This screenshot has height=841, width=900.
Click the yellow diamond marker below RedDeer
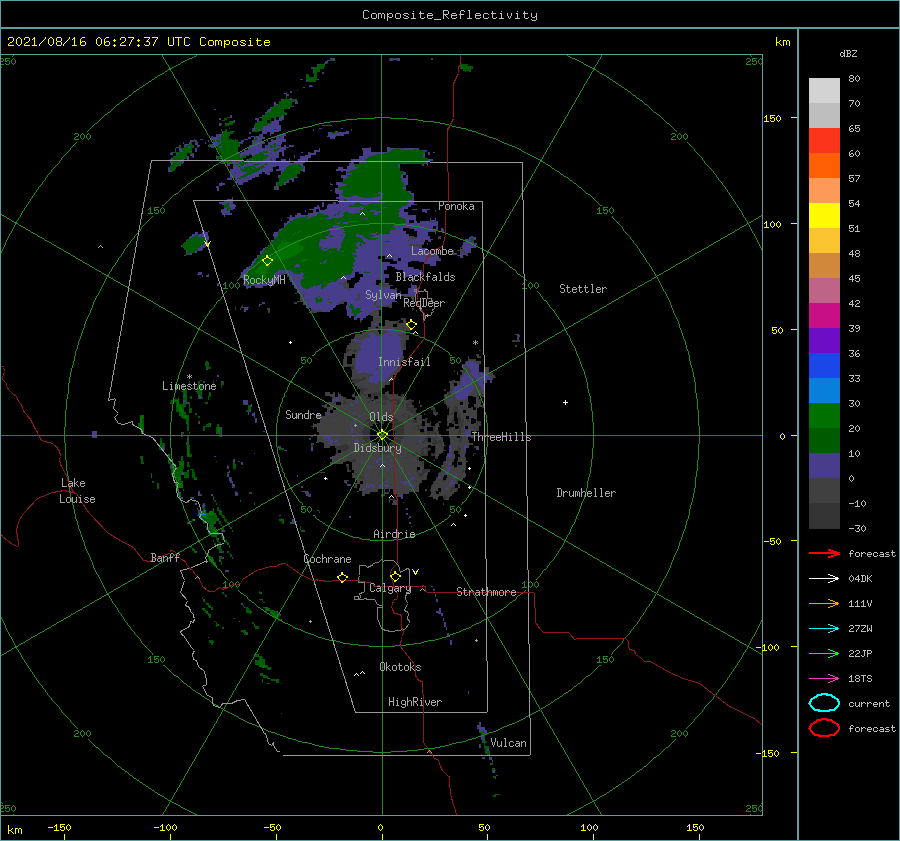(411, 325)
